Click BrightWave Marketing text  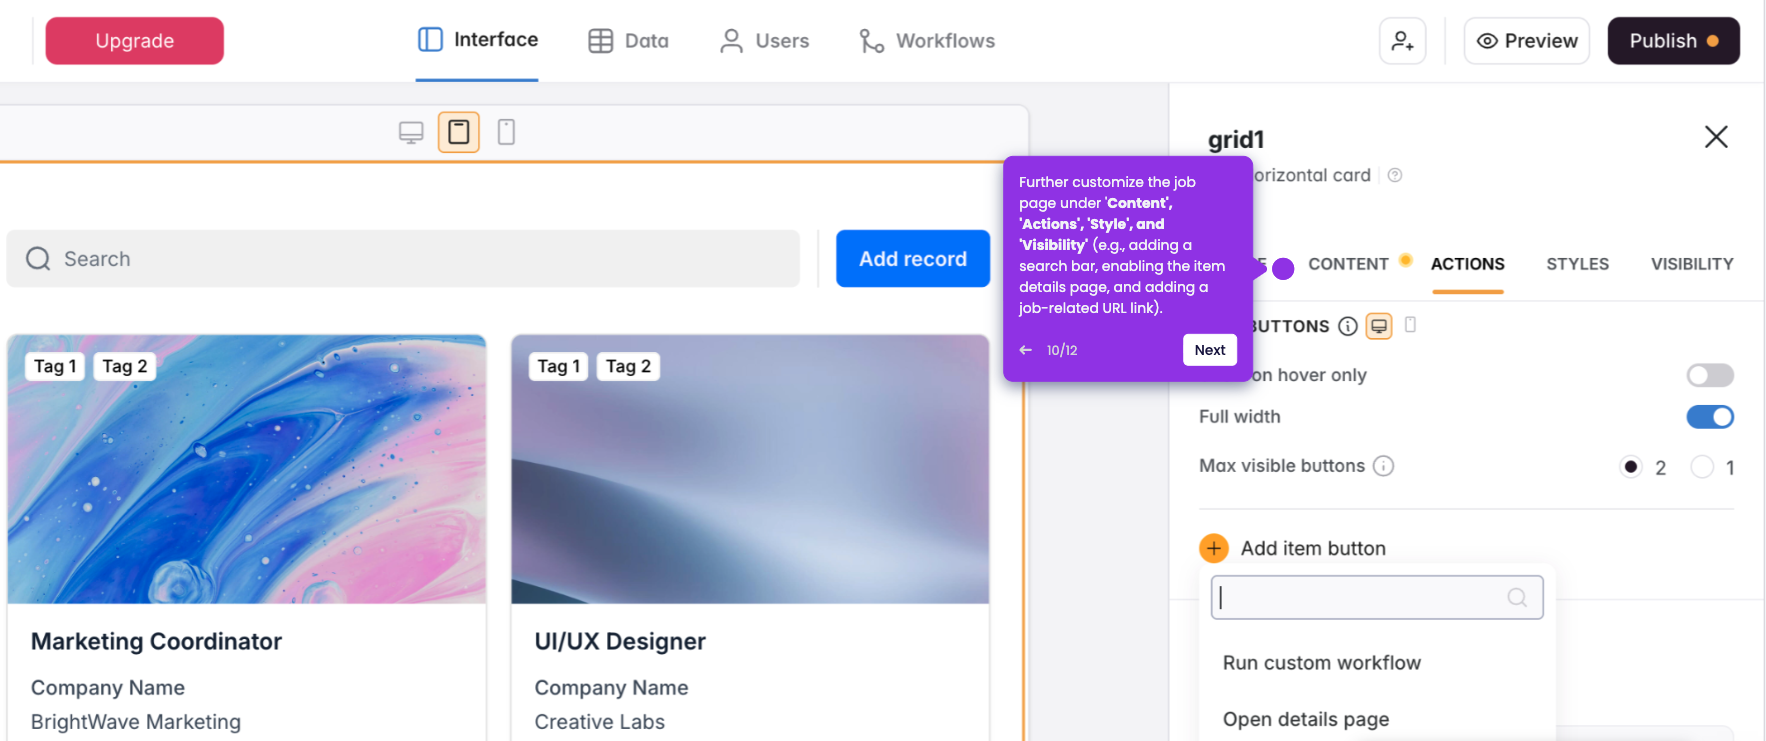click(x=136, y=722)
